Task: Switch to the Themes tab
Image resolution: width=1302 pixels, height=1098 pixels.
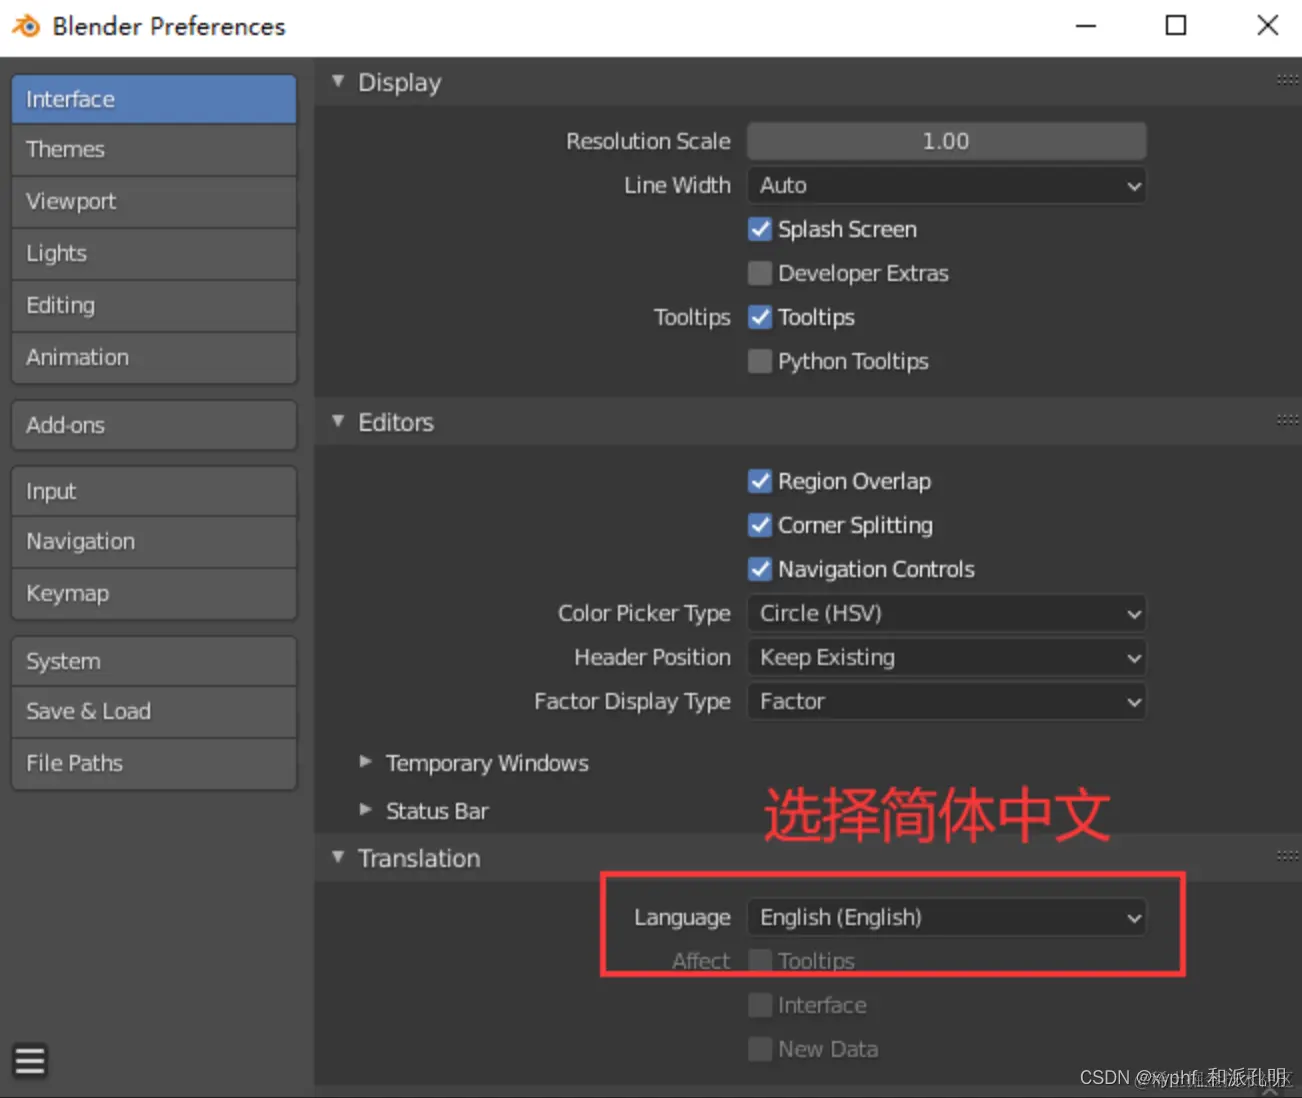Action: (x=154, y=150)
